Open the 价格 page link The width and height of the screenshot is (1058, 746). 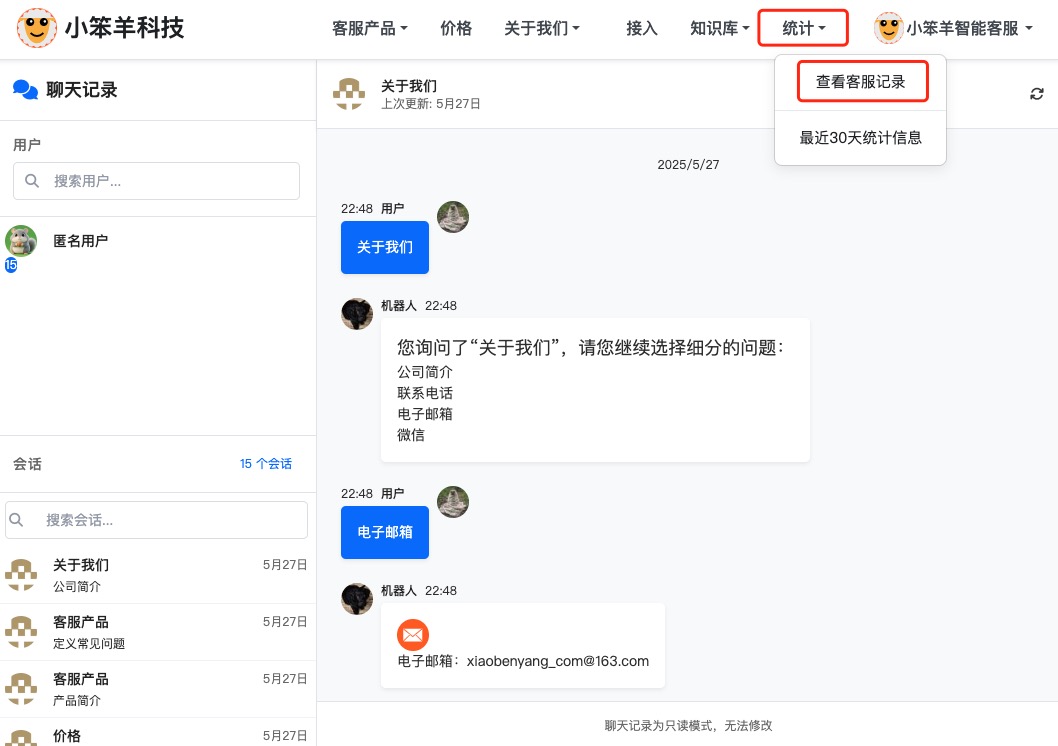pos(456,29)
